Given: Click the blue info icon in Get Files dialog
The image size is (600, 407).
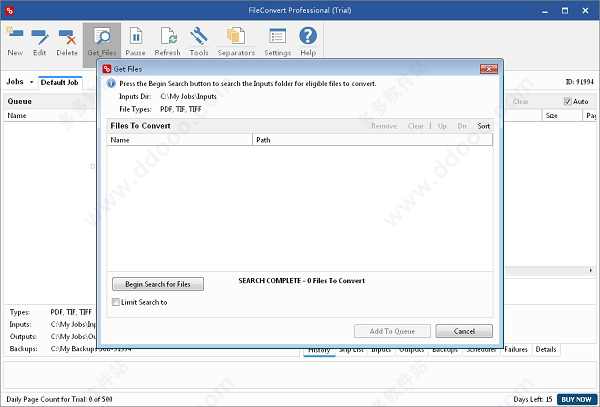Looking at the screenshot, I should [x=111, y=83].
